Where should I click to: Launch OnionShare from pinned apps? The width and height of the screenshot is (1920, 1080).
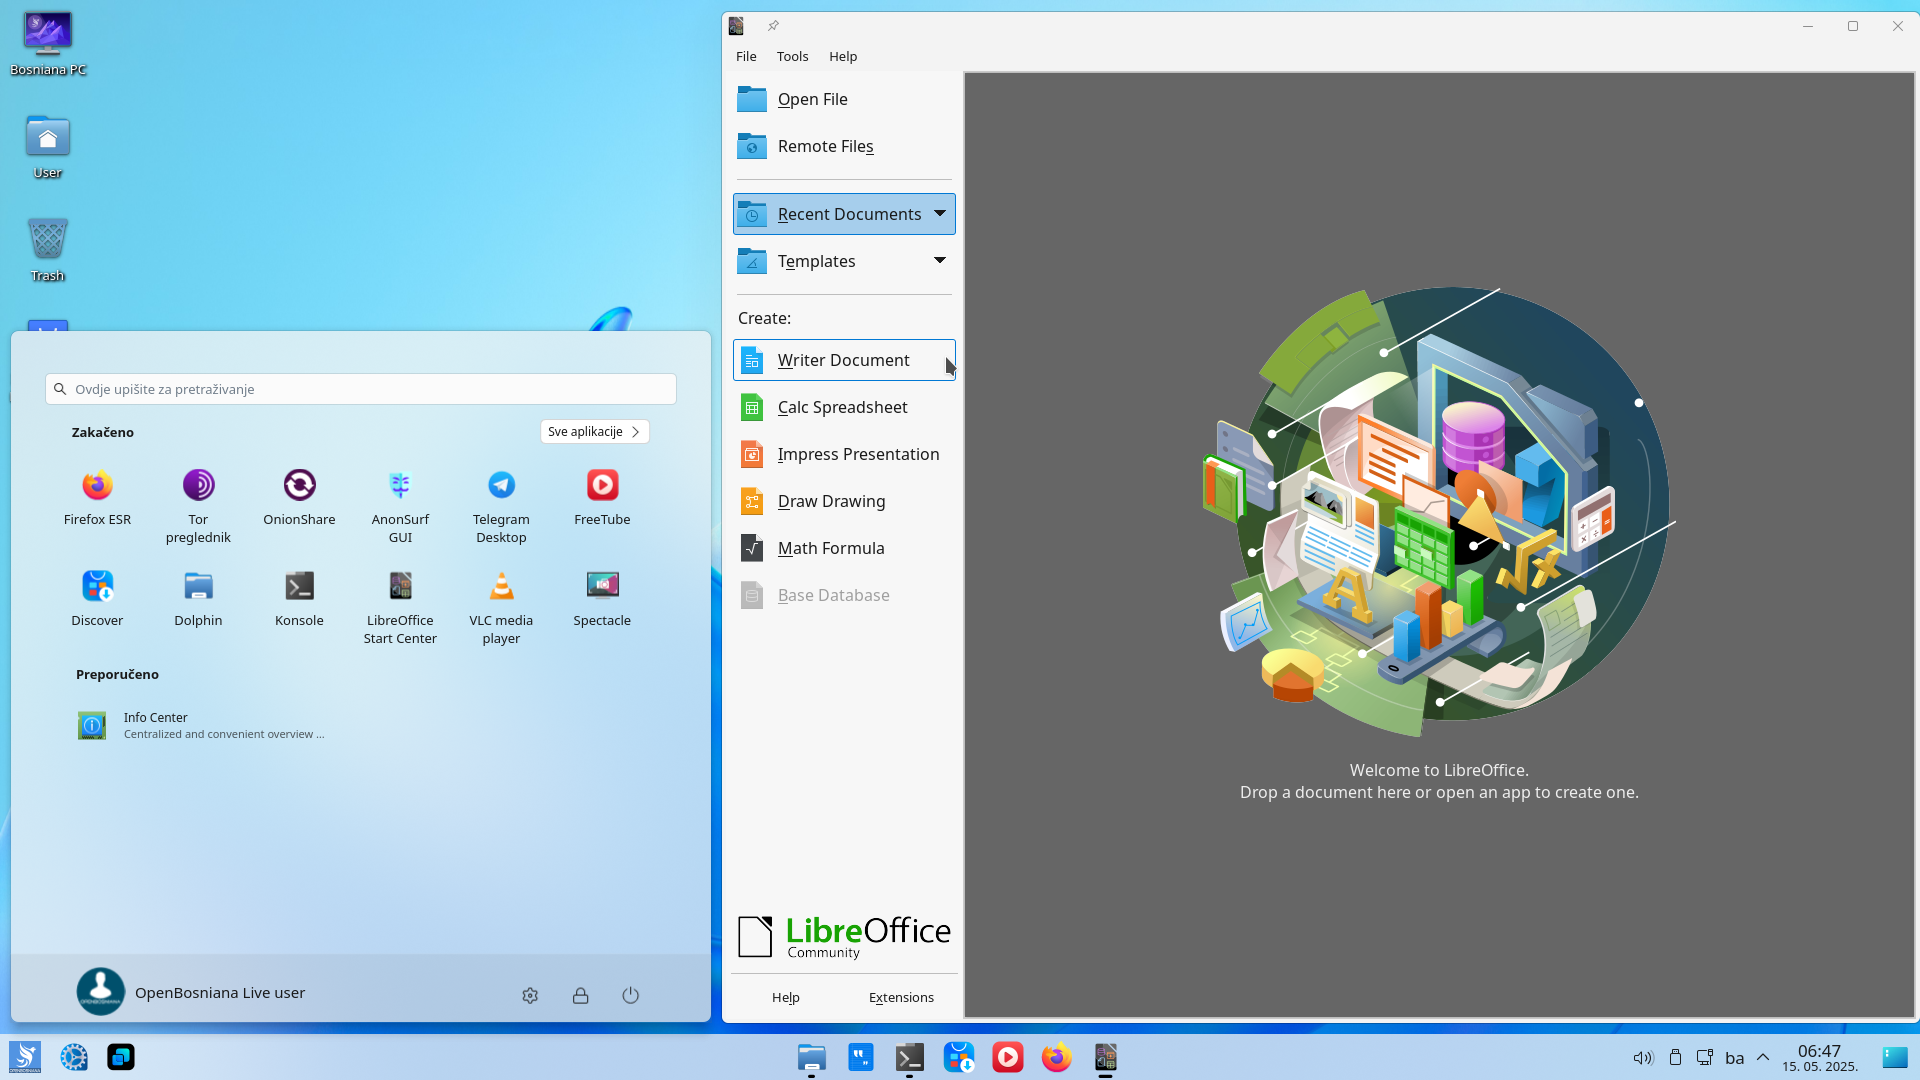[299, 497]
